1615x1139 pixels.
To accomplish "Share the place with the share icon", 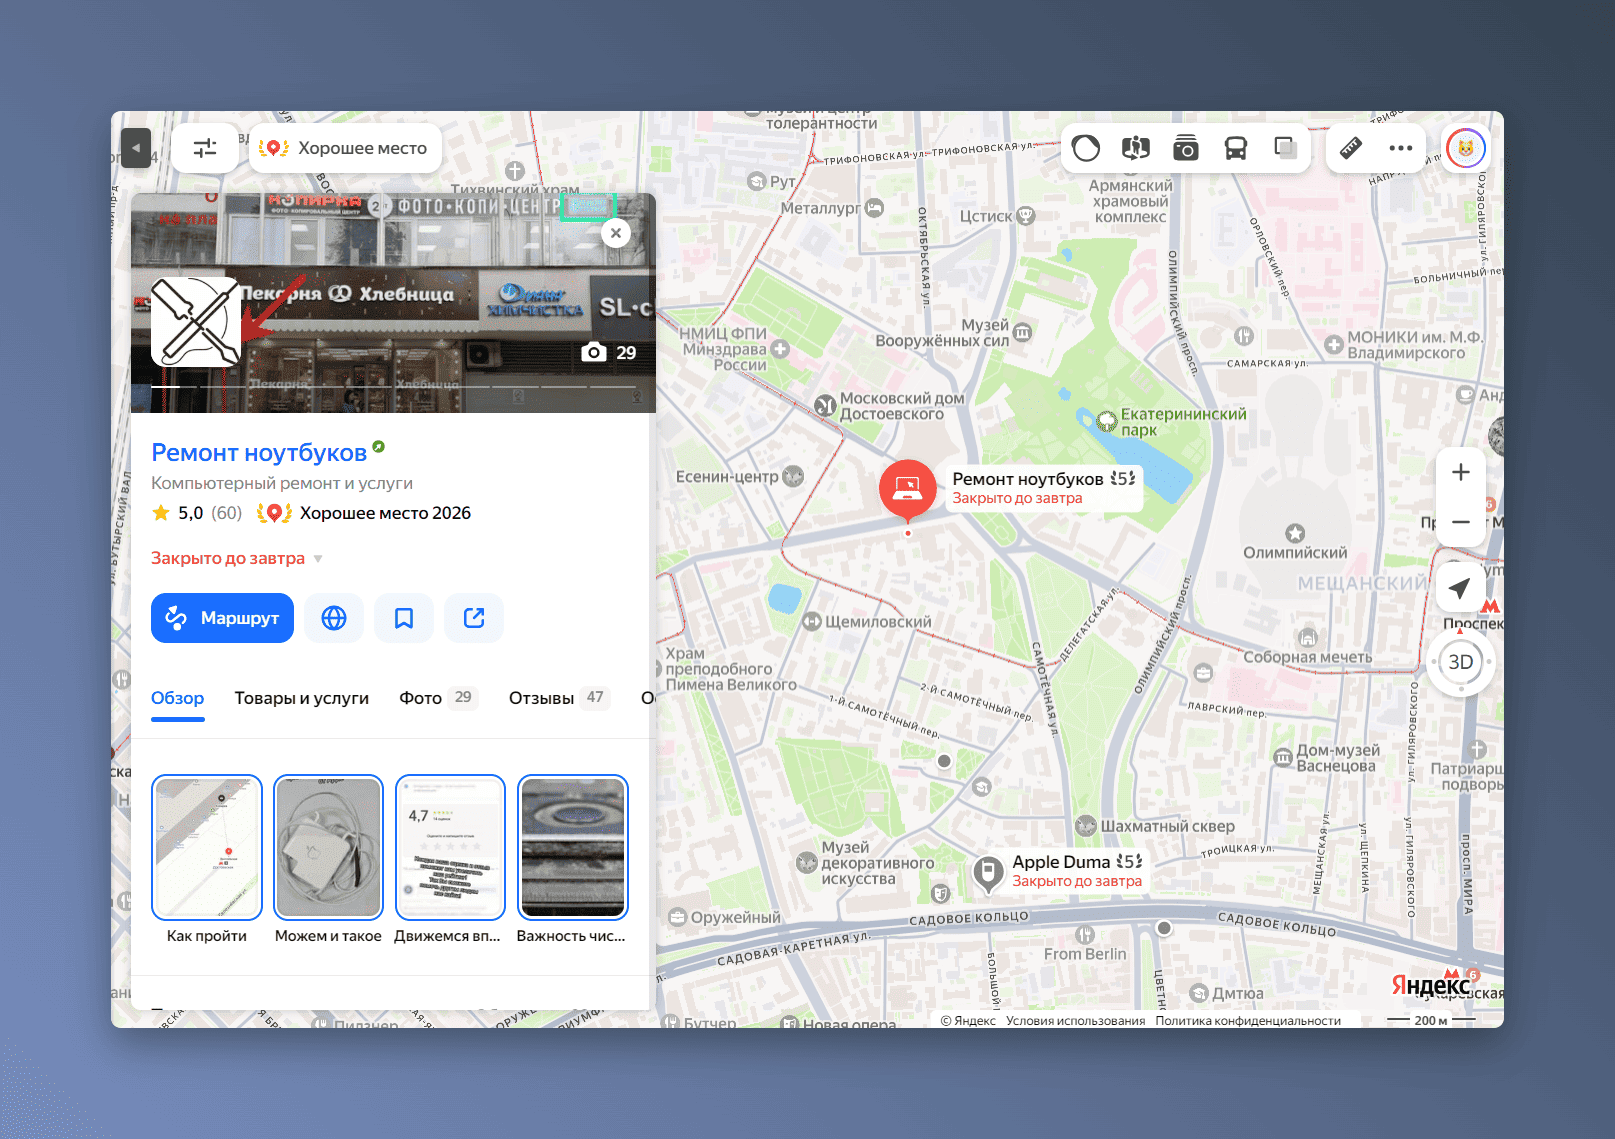I will (x=474, y=618).
